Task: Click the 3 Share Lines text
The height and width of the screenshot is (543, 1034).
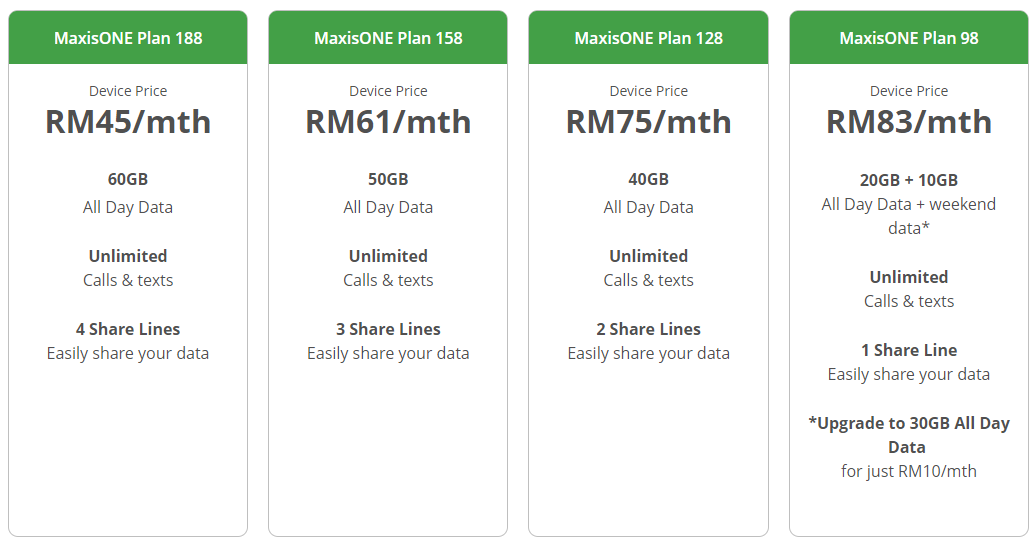Action: [x=388, y=329]
